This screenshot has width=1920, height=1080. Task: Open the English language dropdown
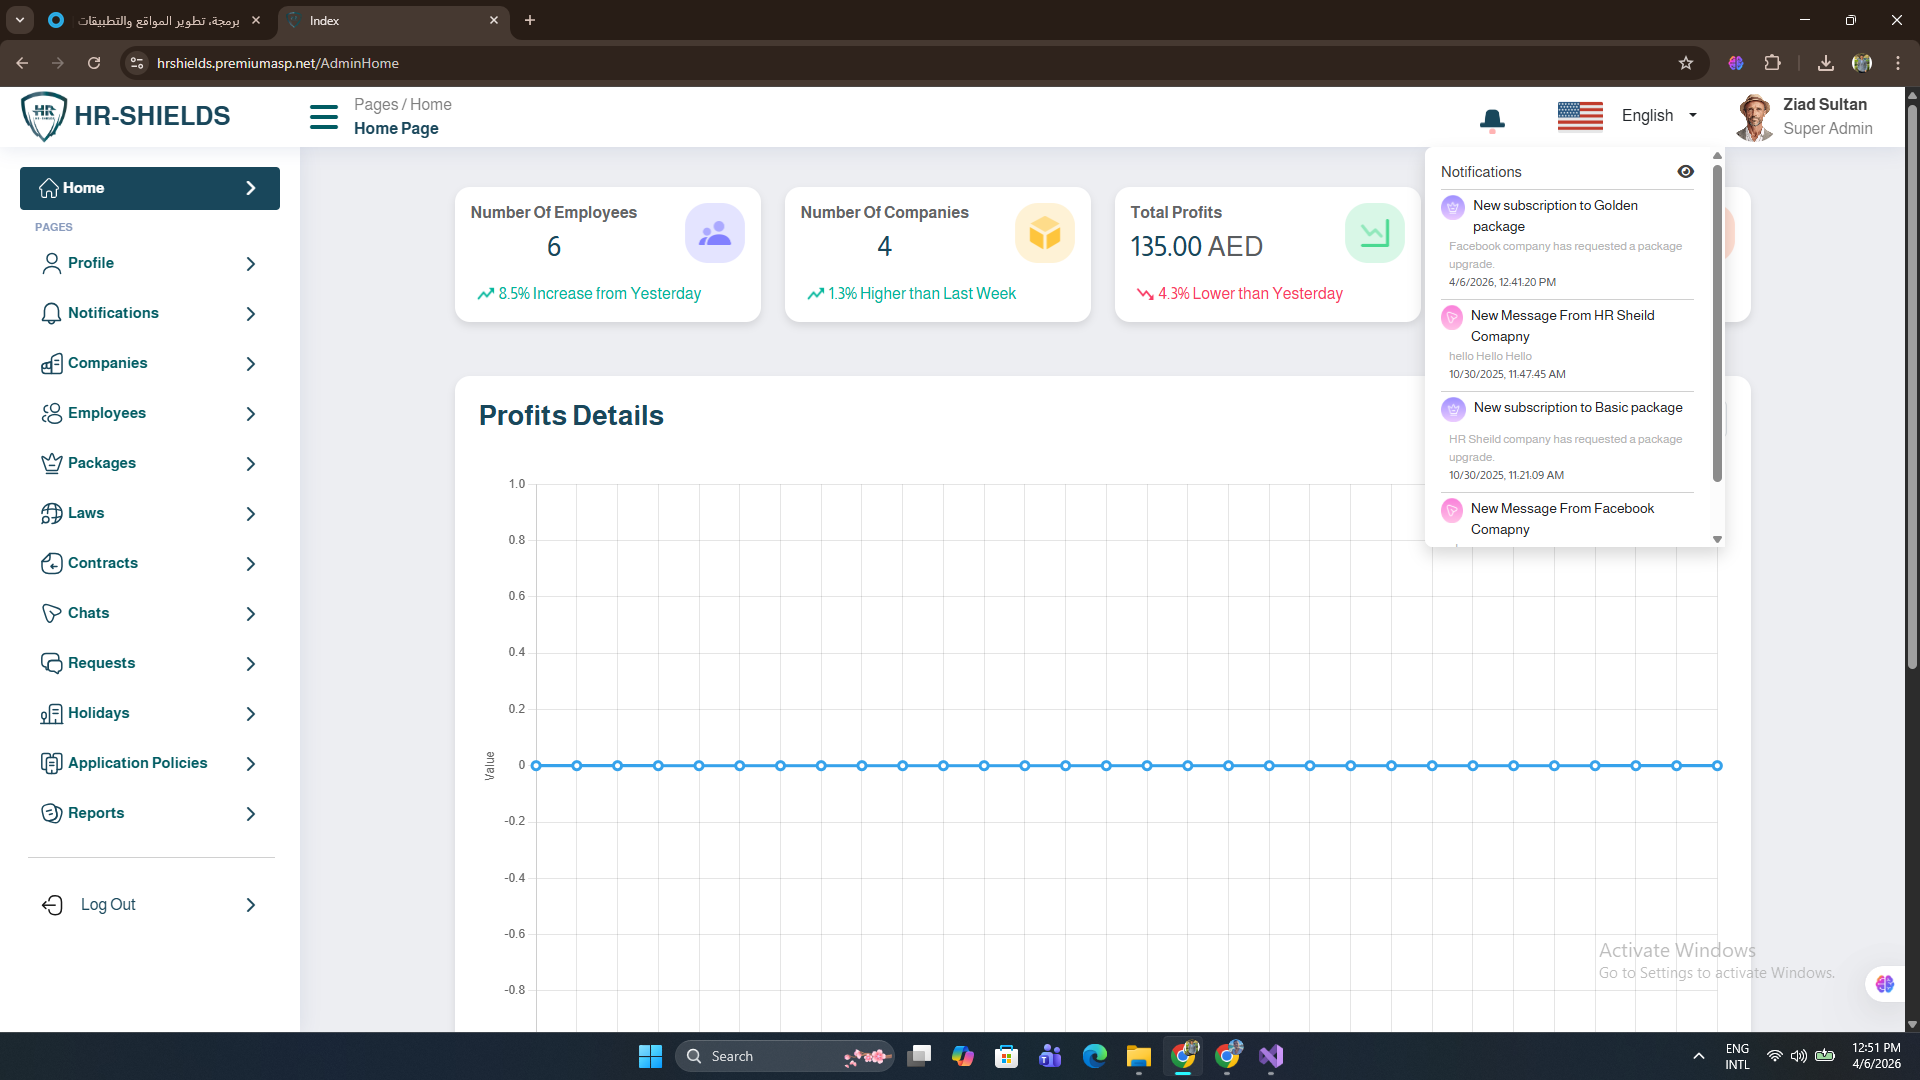click(x=1658, y=116)
